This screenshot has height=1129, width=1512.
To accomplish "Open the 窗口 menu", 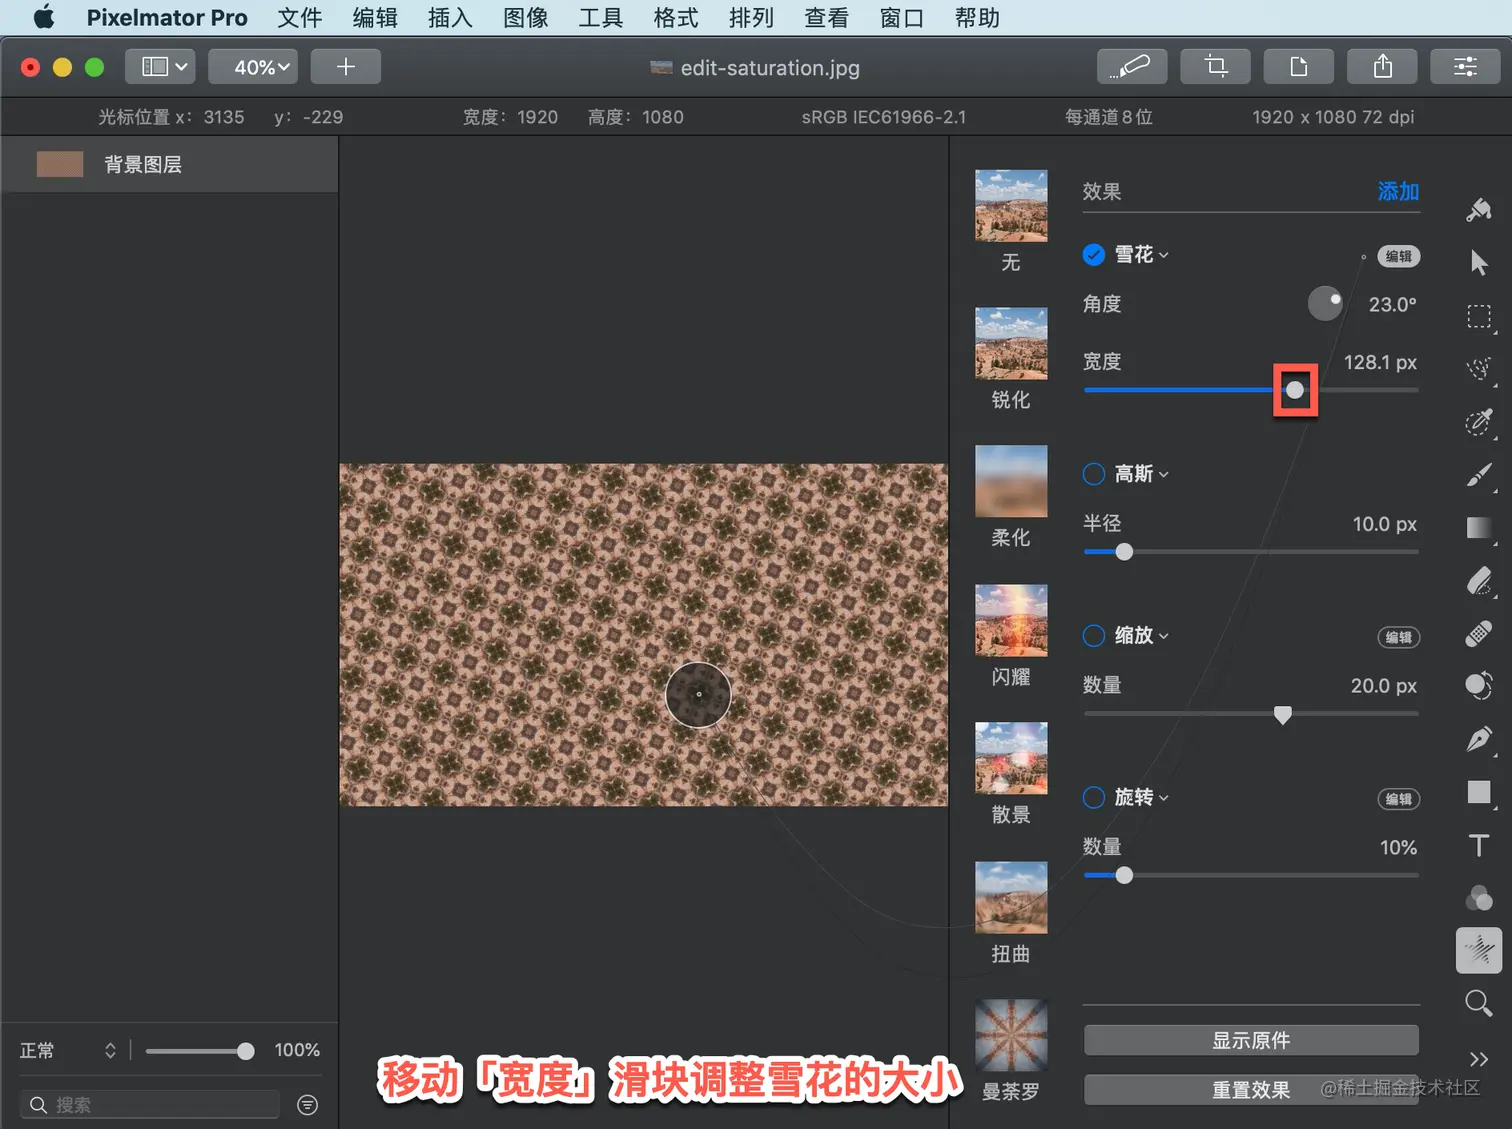I will click(x=902, y=17).
